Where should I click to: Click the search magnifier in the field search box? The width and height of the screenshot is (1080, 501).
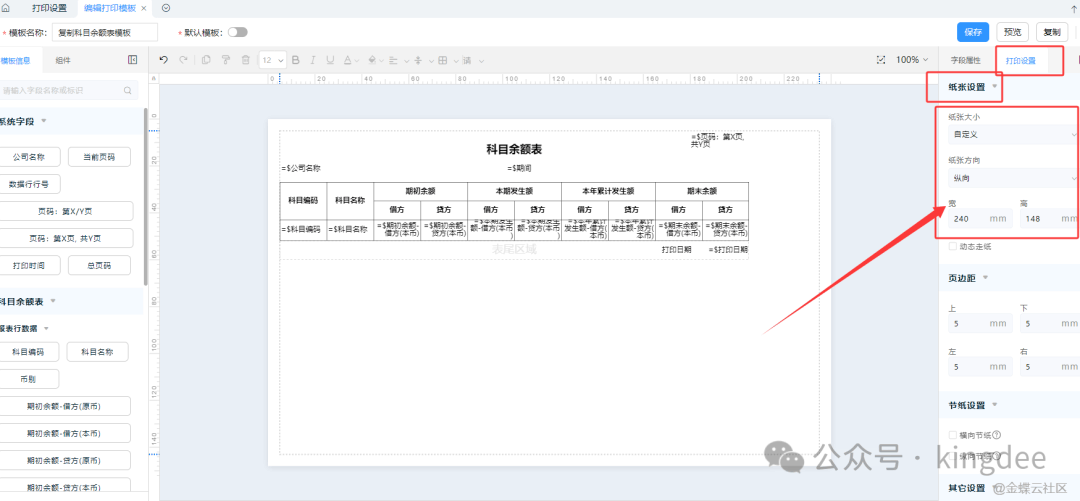[127, 90]
